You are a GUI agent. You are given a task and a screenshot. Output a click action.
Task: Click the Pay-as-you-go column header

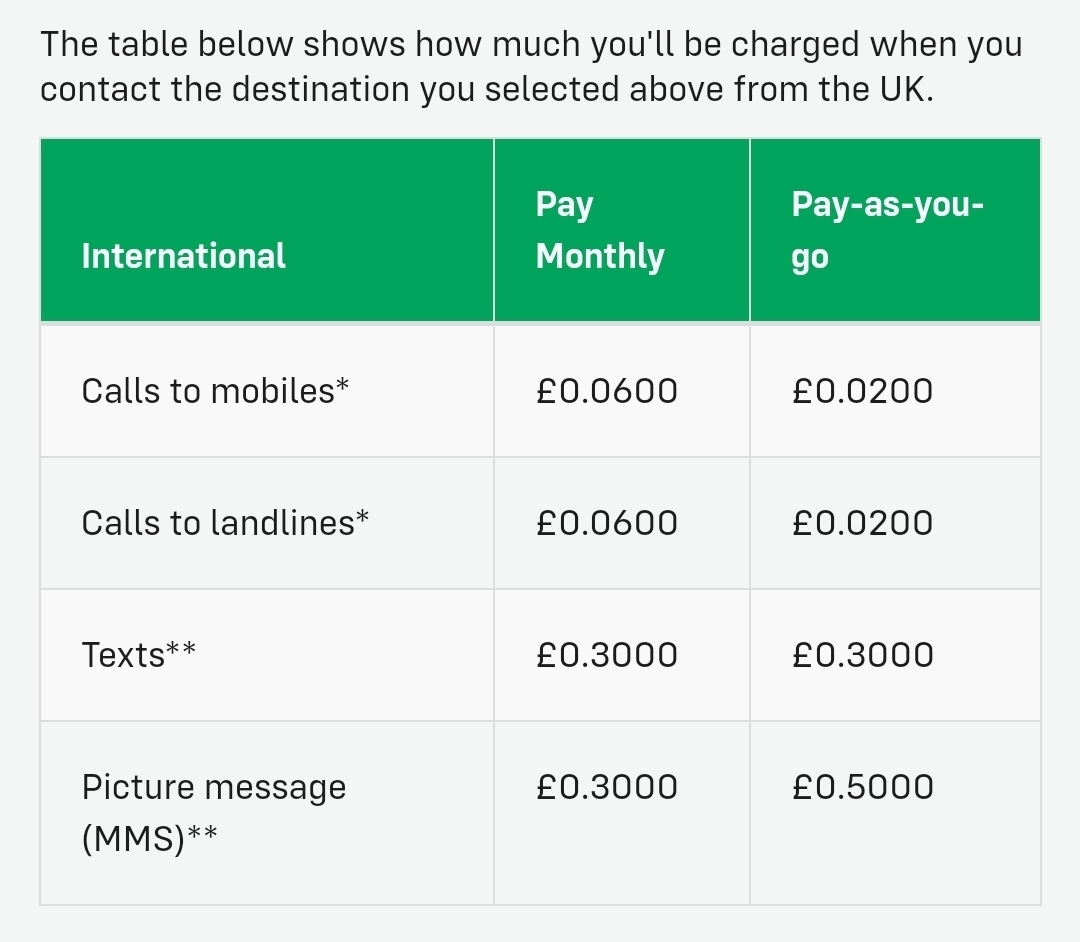(x=887, y=230)
